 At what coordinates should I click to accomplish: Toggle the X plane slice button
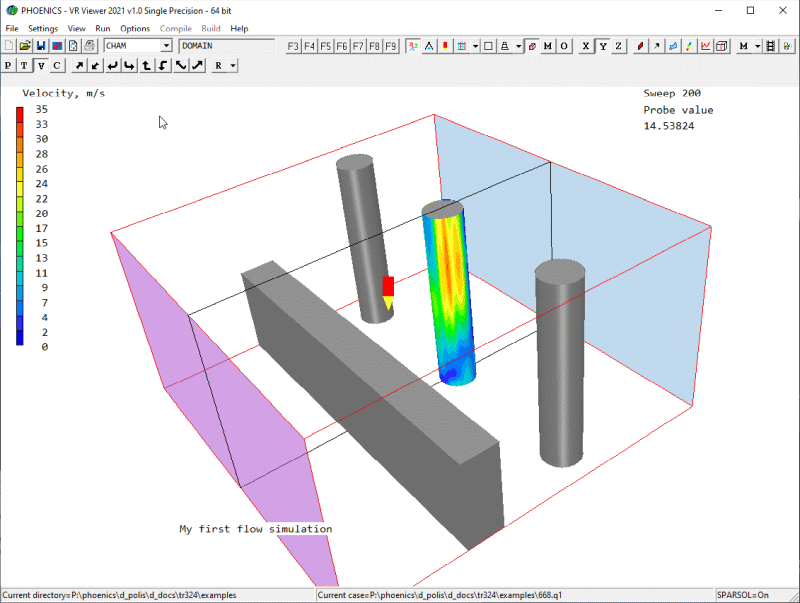(x=586, y=46)
